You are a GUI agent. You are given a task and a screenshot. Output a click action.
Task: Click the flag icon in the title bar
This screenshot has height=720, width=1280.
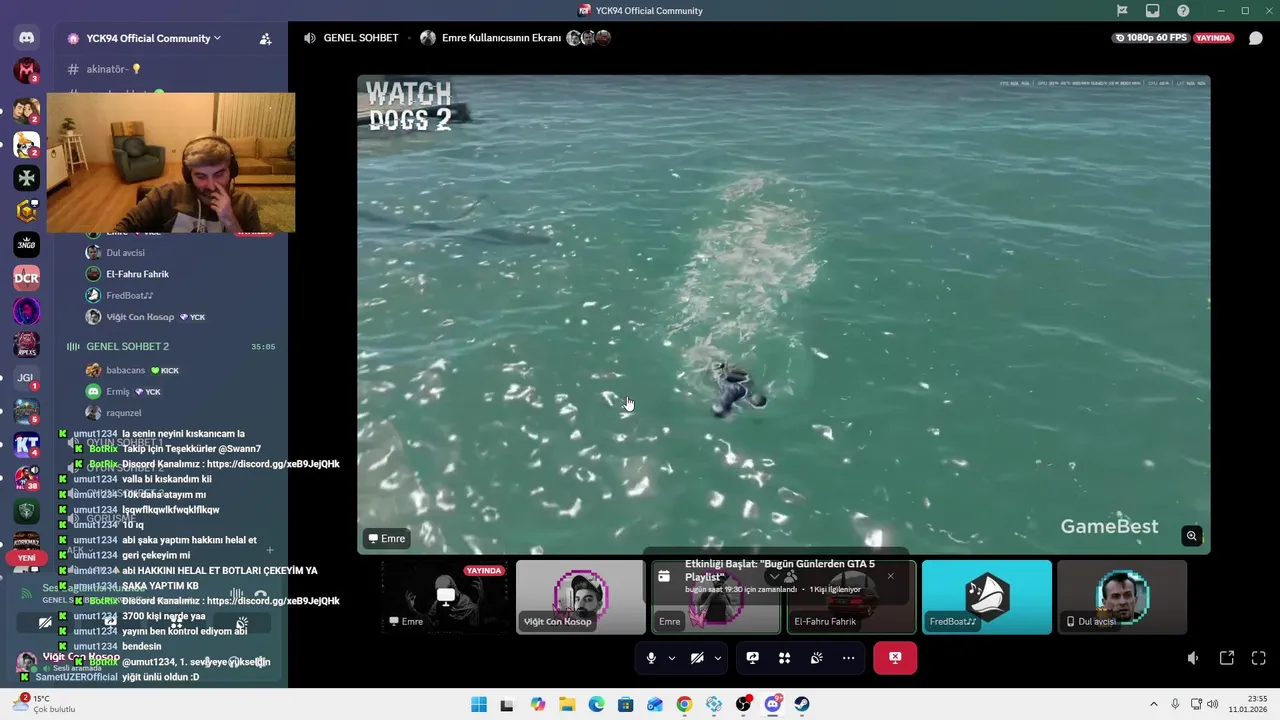[x=1122, y=11]
